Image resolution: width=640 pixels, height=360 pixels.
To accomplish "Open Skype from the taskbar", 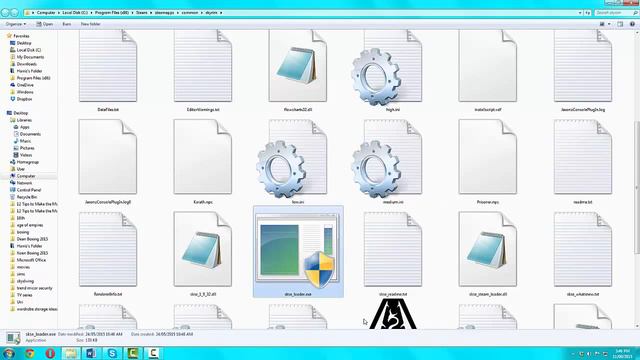I will tap(112, 353).
